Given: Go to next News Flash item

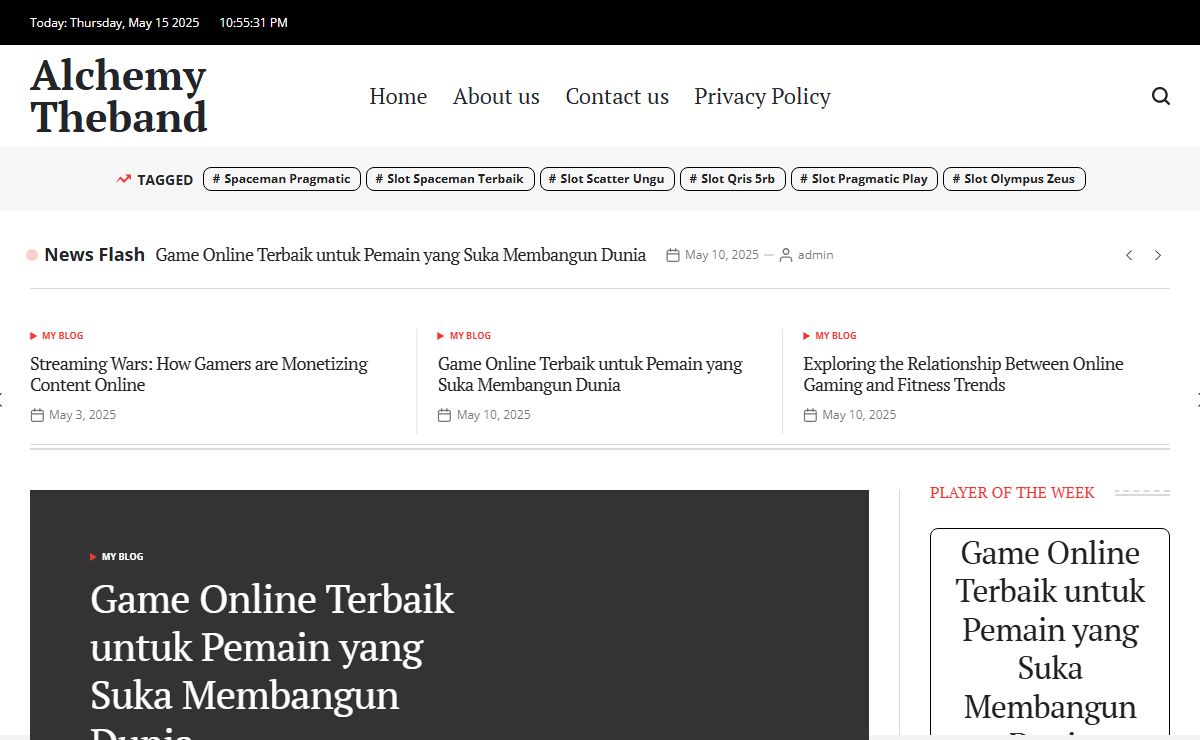Looking at the screenshot, I should pos(1158,255).
